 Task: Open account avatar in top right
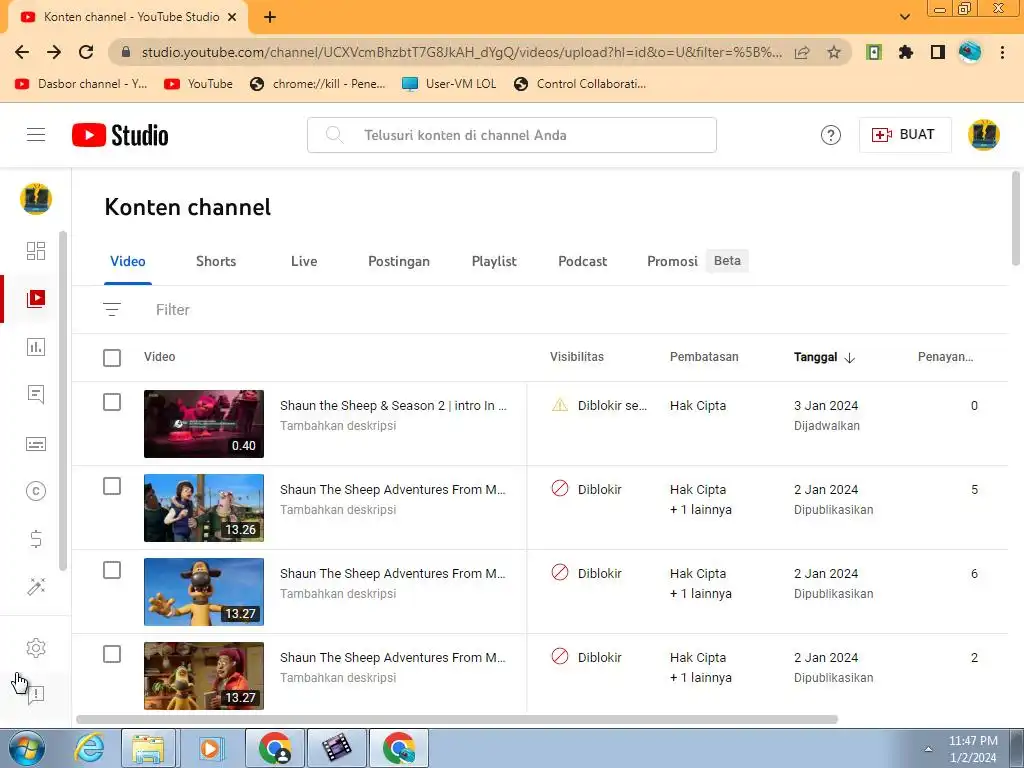984,135
